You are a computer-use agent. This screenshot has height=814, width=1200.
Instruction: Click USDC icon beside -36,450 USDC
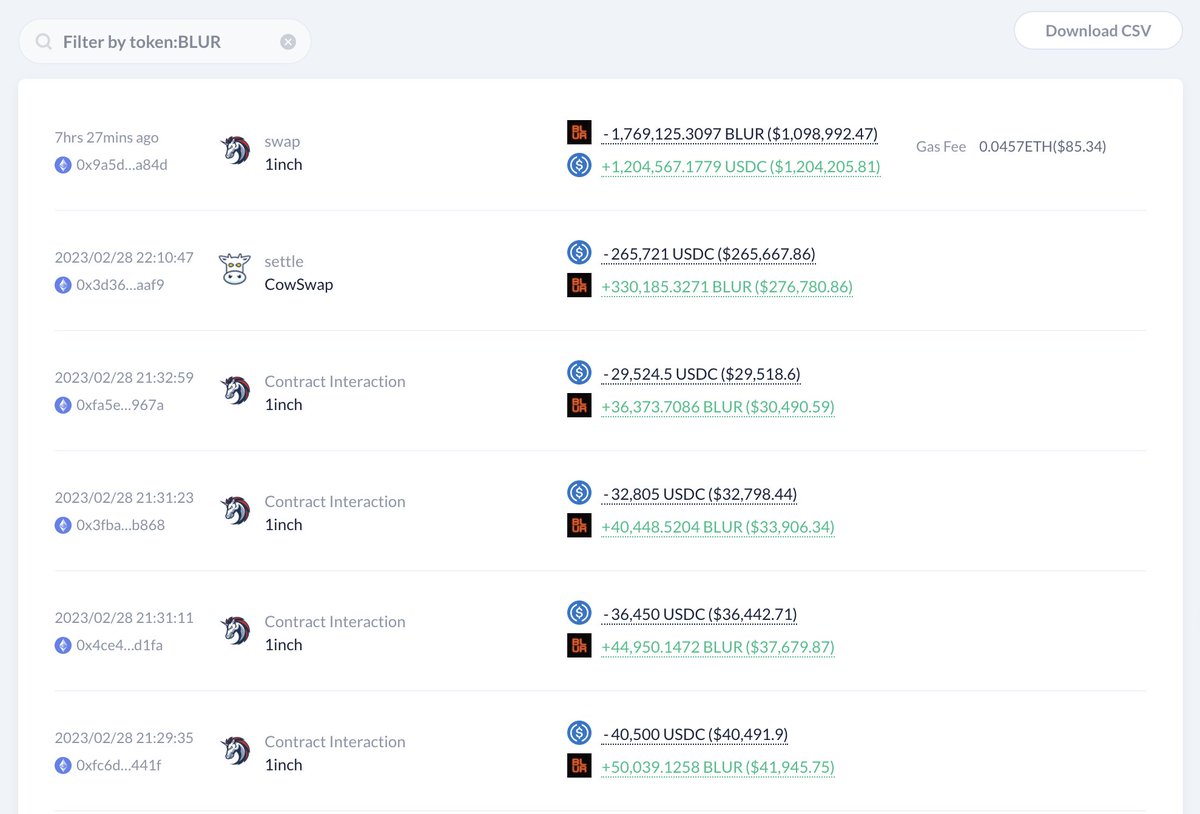click(x=579, y=613)
